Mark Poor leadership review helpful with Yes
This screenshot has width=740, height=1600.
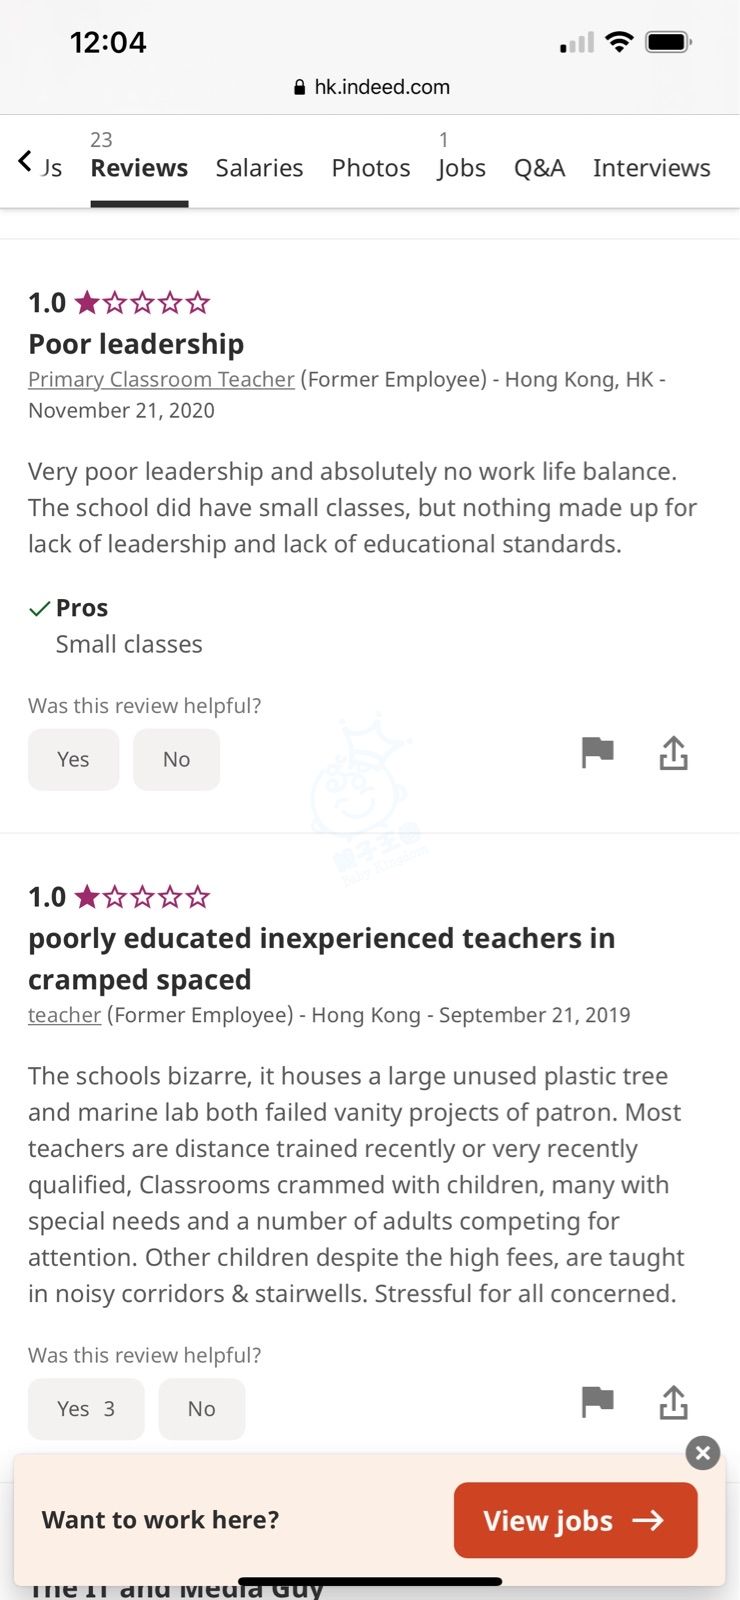tap(73, 759)
